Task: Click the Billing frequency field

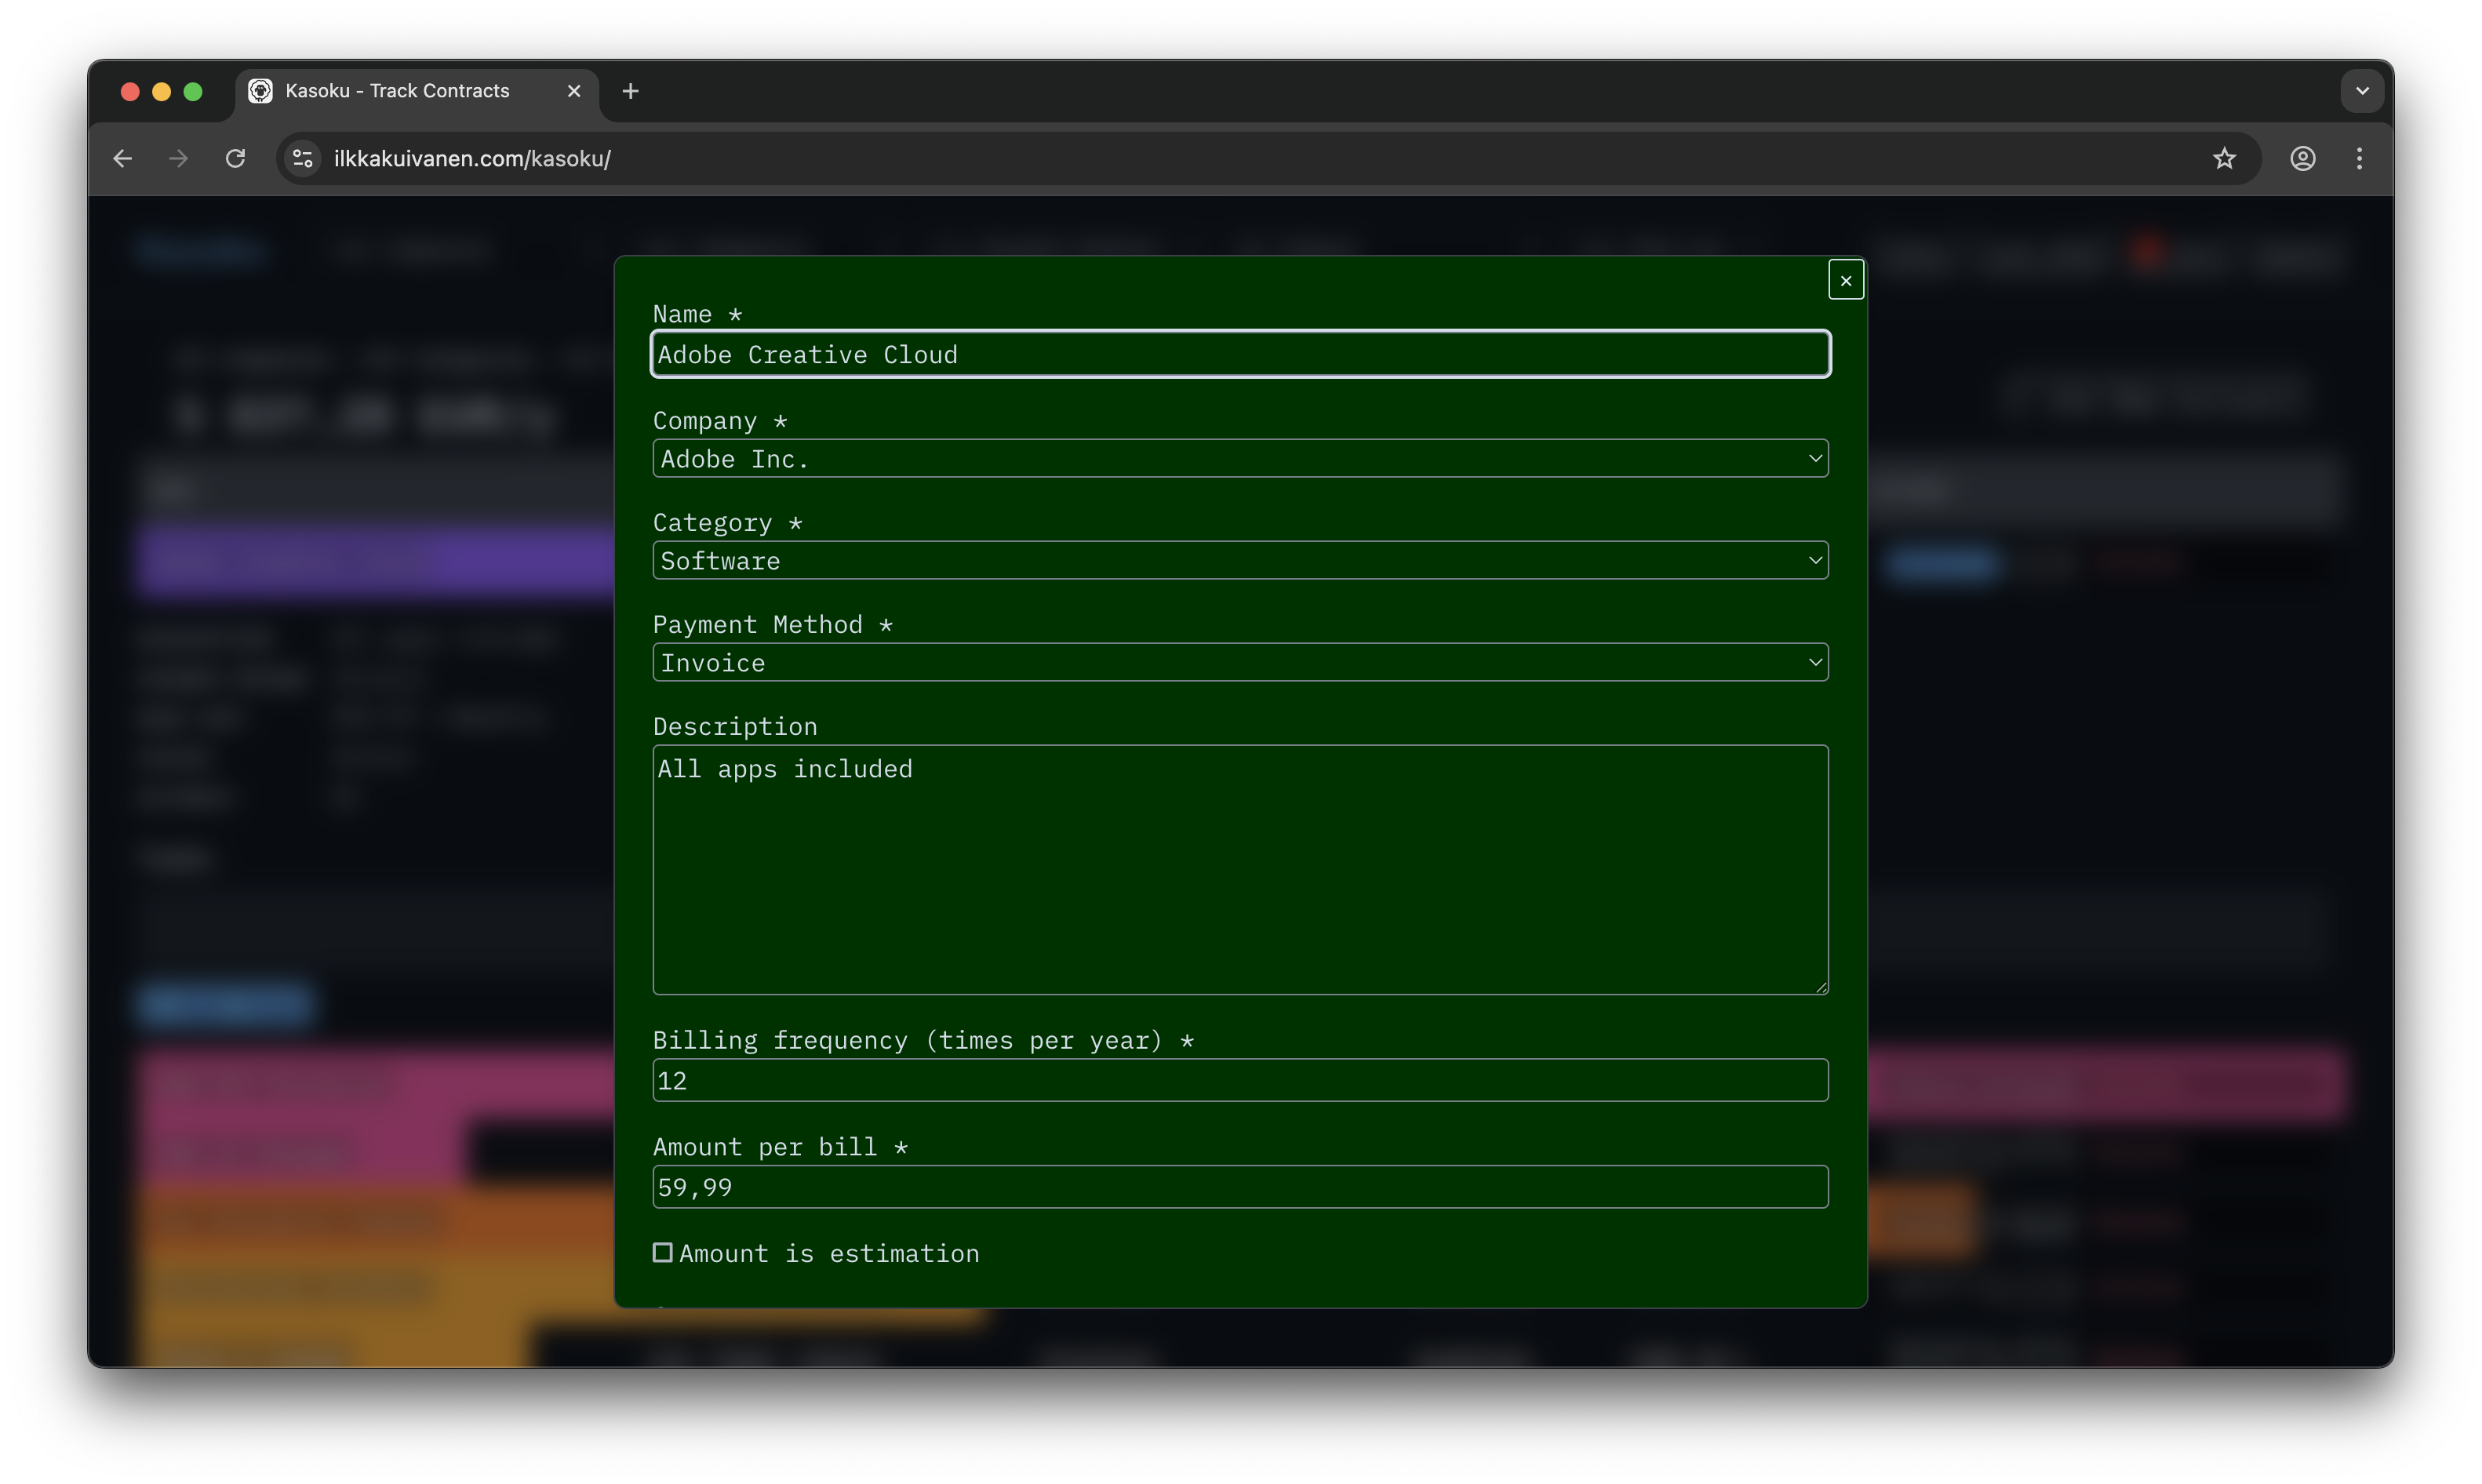Action: click(1240, 1081)
